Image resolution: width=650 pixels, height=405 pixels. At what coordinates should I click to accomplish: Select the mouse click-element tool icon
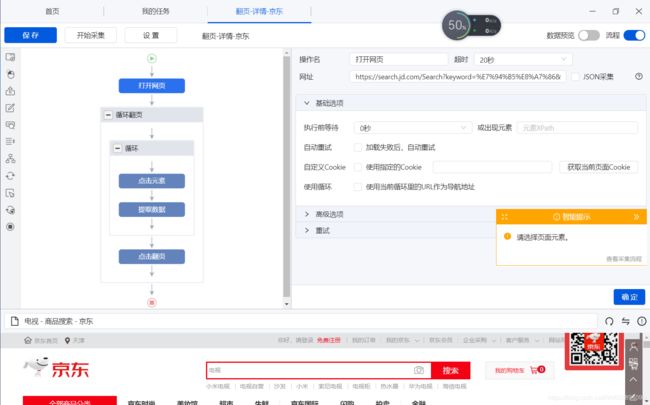[10, 74]
